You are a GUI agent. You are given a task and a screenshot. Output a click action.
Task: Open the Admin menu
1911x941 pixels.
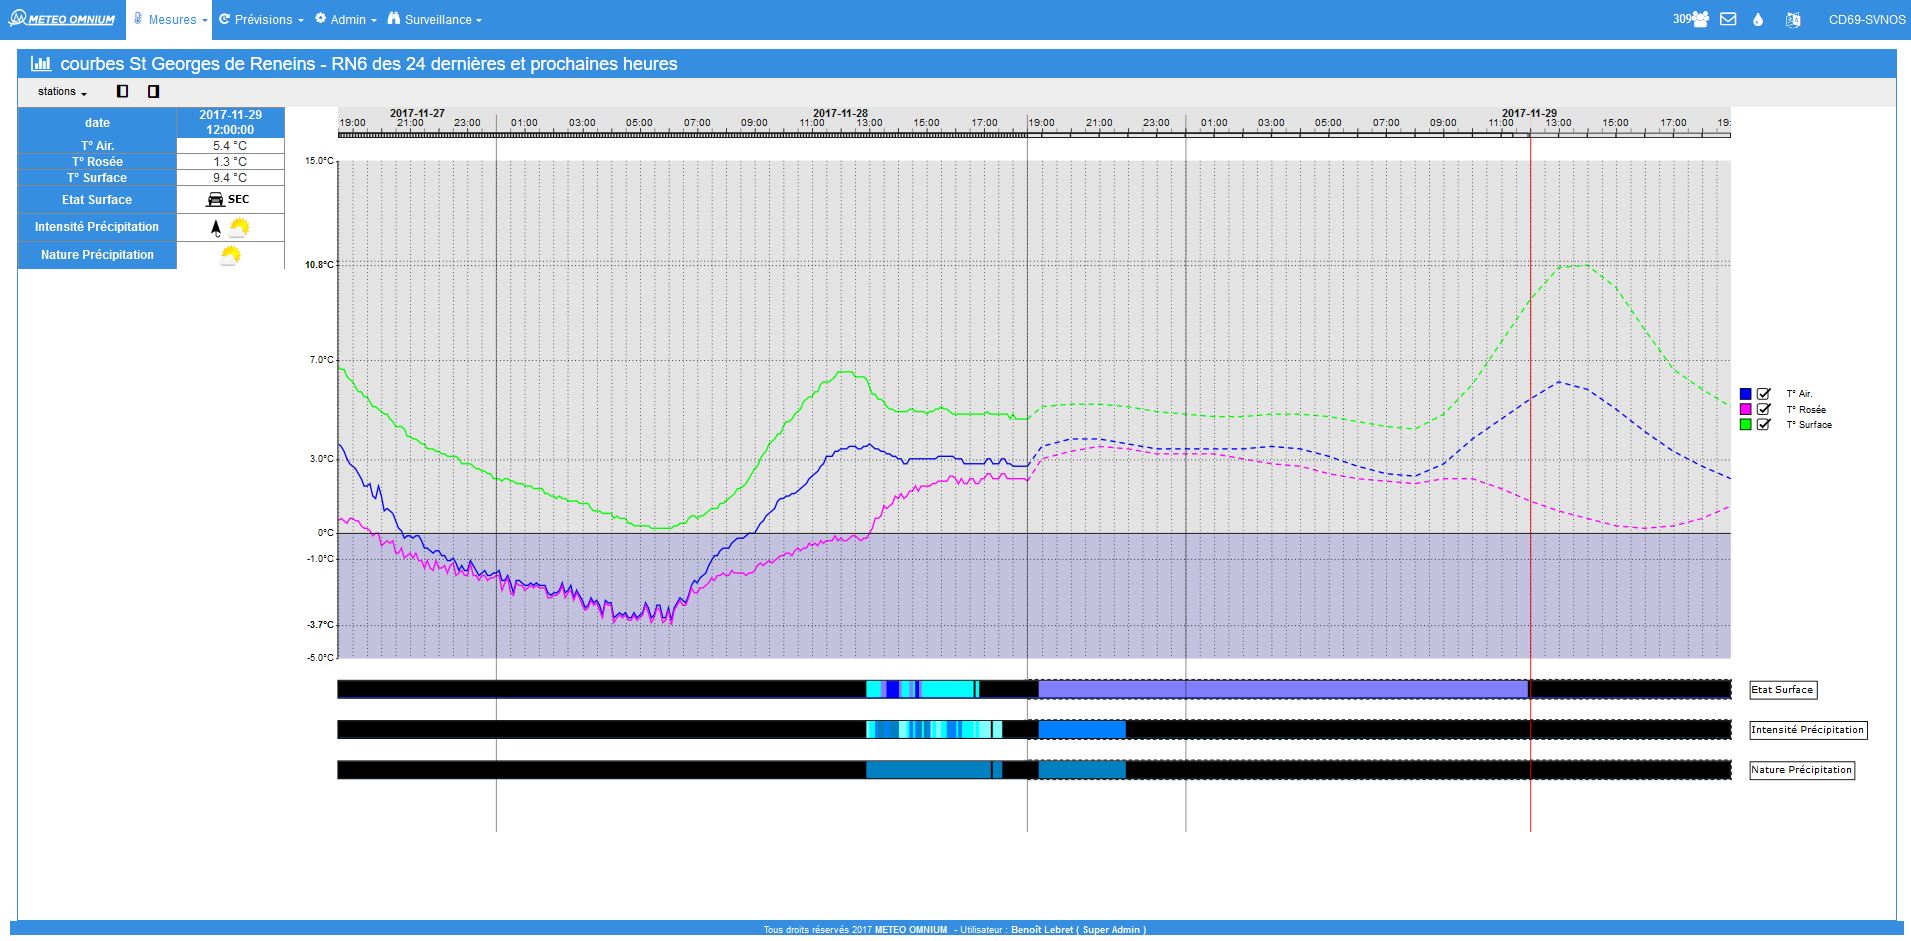pyautogui.click(x=345, y=20)
